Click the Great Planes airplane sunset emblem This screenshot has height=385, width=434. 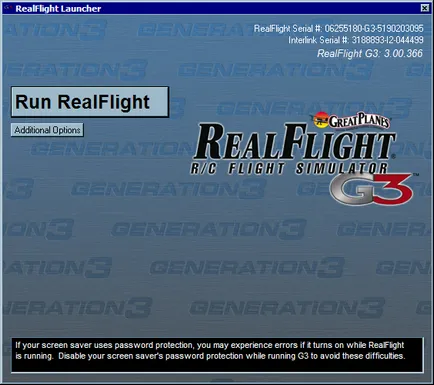(320, 119)
